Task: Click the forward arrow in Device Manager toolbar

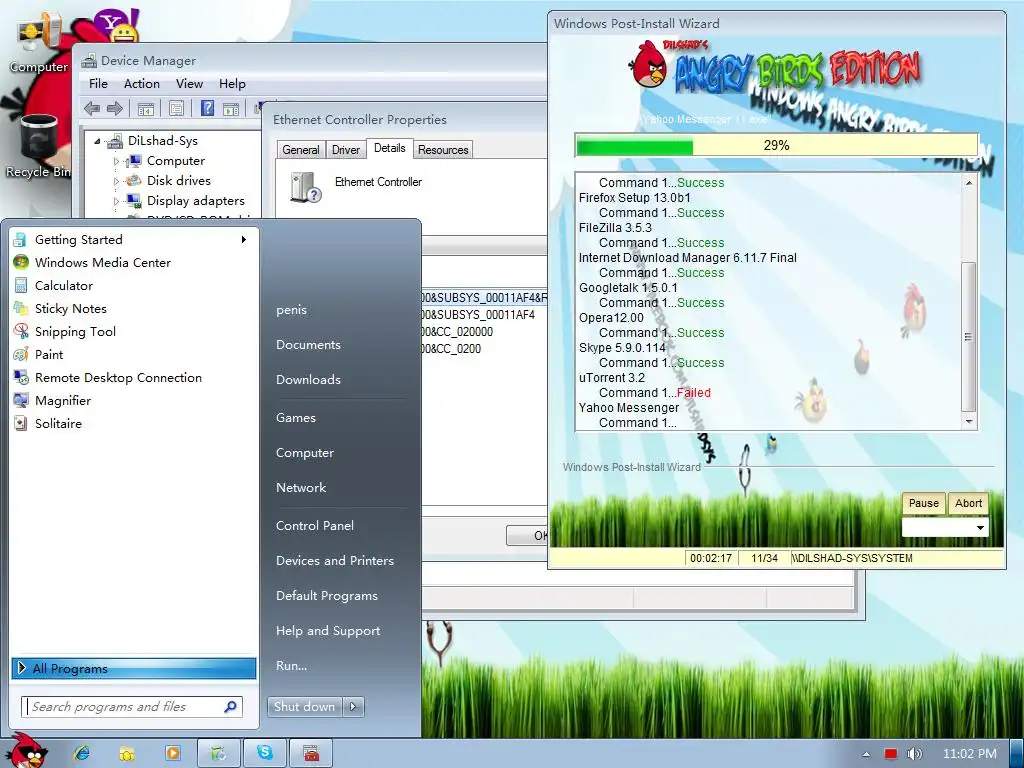Action: [115, 108]
